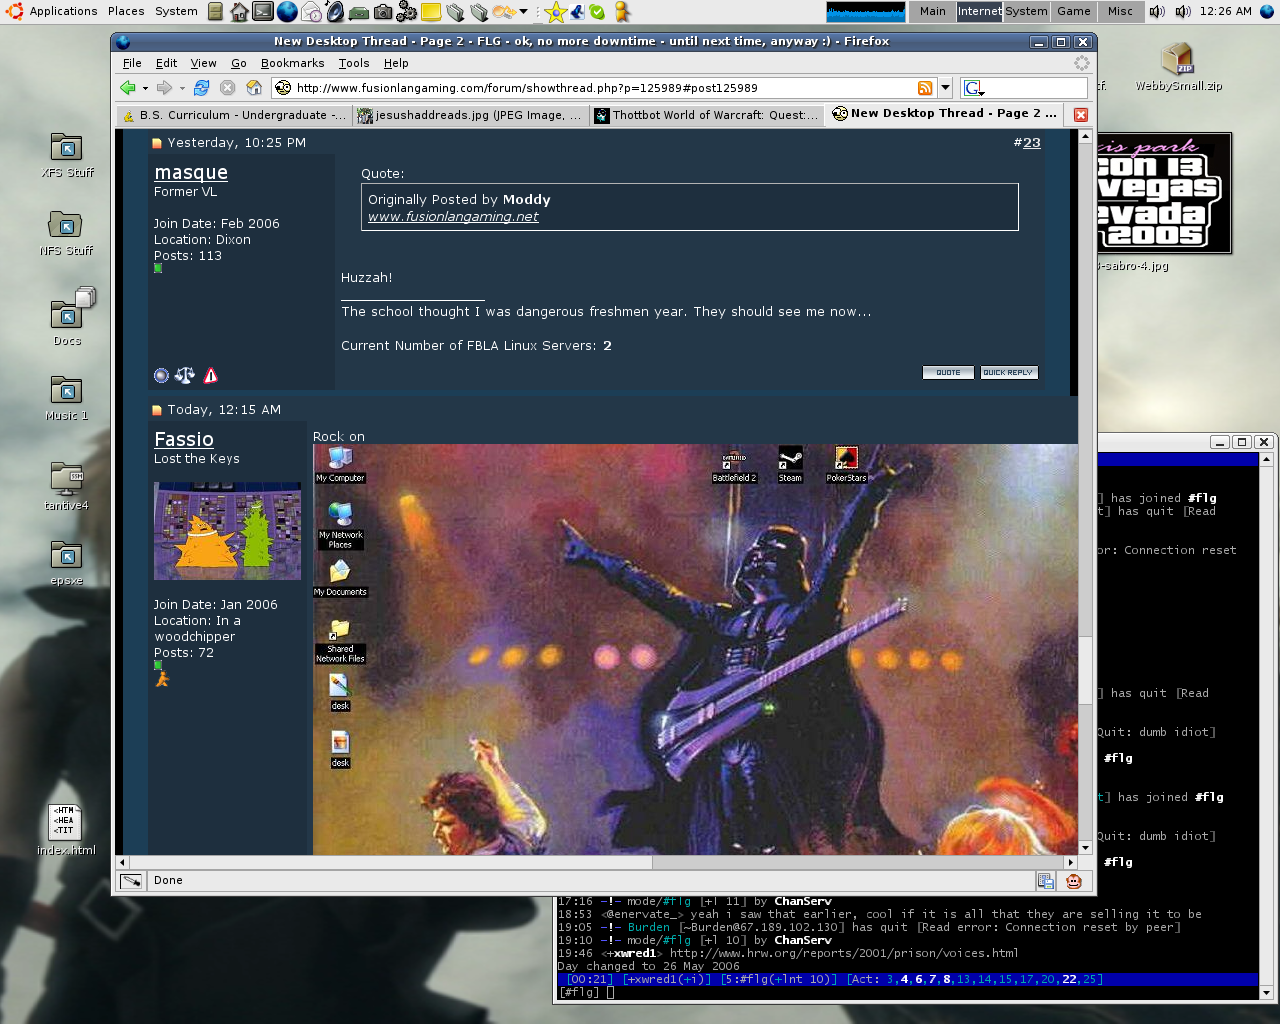This screenshot has height=1024, width=1280.
Task: Switch to jesushaddreads.jpg tab
Action: click(x=469, y=115)
